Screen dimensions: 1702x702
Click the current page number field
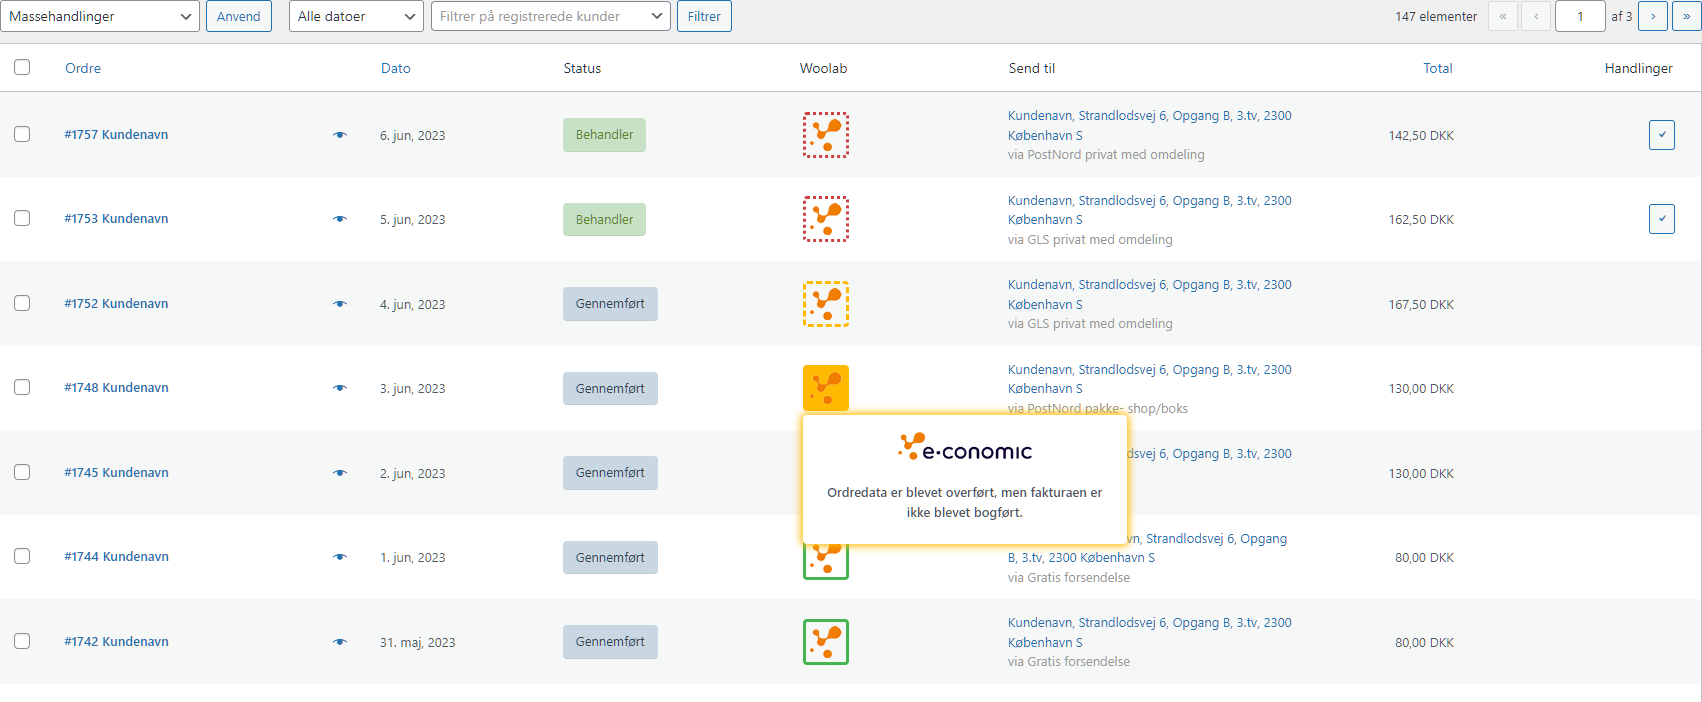coord(1580,16)
